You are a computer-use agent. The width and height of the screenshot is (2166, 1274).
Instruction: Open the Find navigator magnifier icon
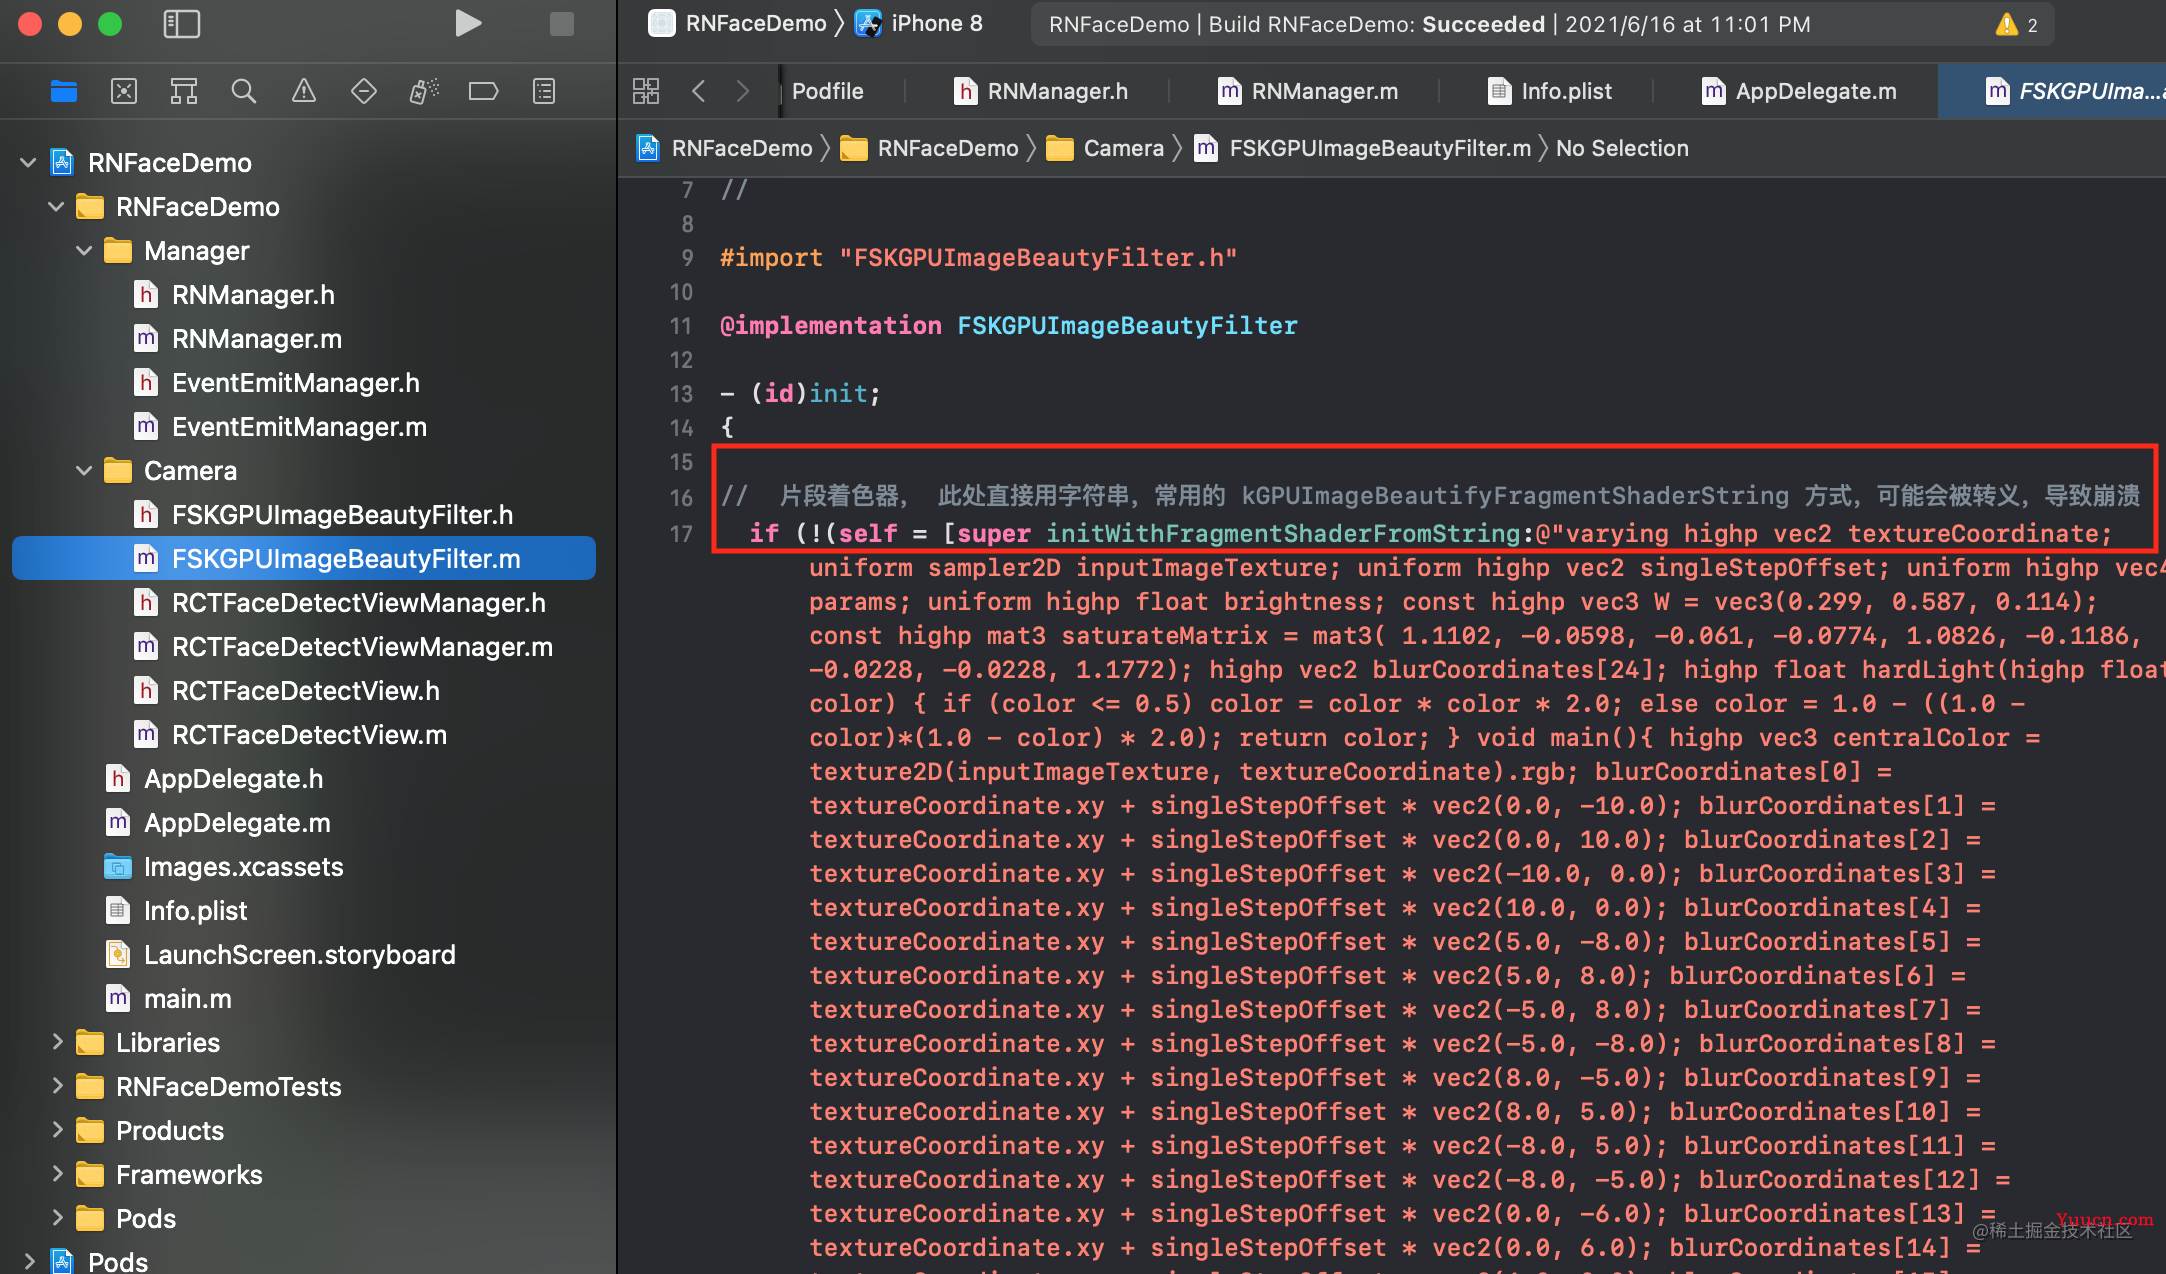click(243, 91)
